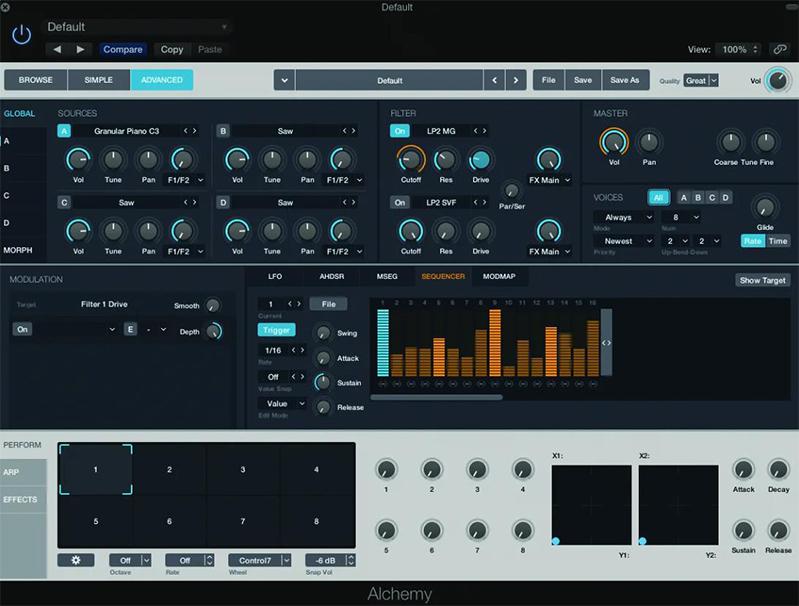Toggle Source A on/off button
Viewport: 799px width, 606px height.
click(64, 131)
